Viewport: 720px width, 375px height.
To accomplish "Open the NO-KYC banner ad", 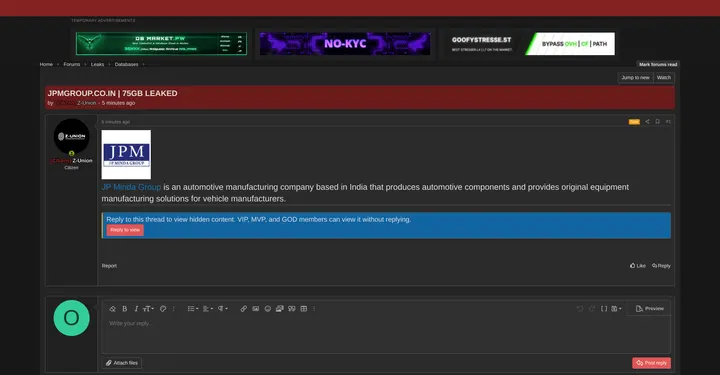I will tap(345, 44).
